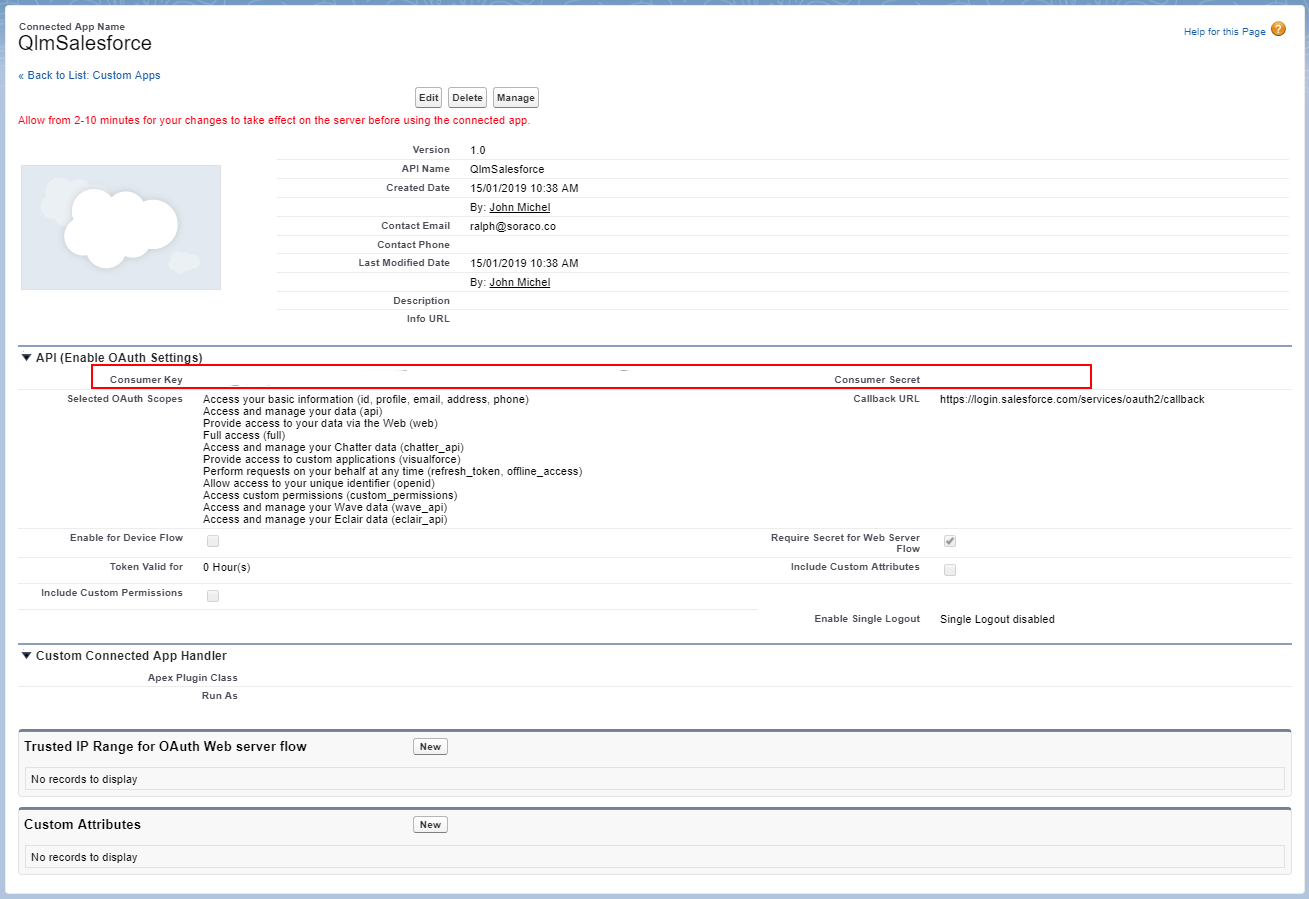The height and width of the screenshot is (899, 1309).
Task: Click contact email ralph@soraco.co
Action: tap(513, 226)
